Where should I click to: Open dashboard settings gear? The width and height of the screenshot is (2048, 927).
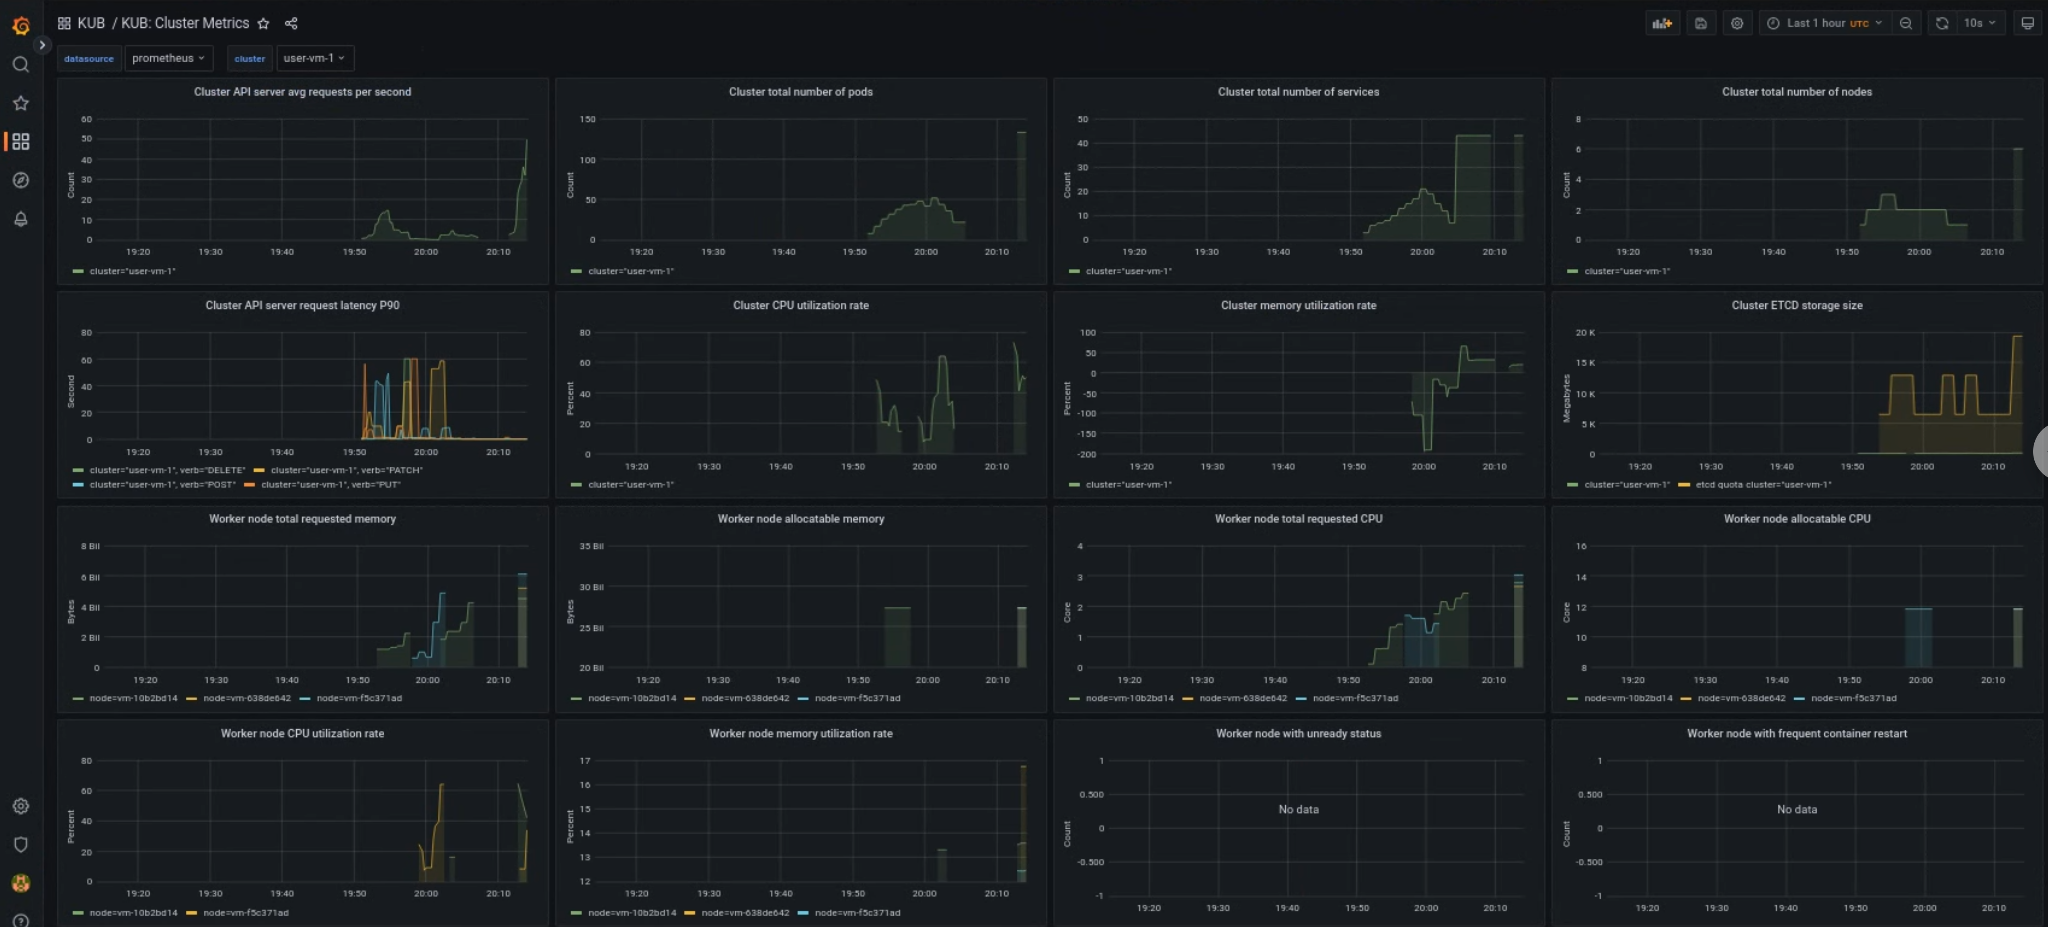tap(1737, 22)
